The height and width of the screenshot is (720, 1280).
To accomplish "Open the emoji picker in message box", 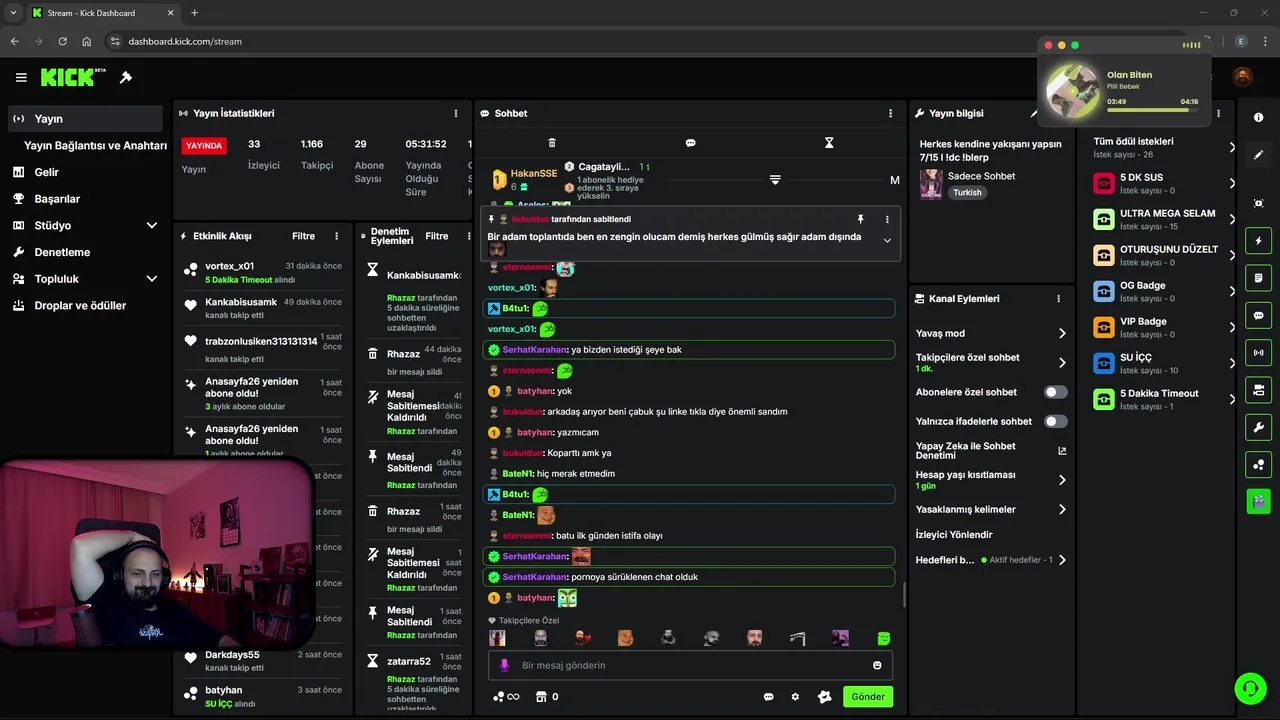I will coord(877,665).
